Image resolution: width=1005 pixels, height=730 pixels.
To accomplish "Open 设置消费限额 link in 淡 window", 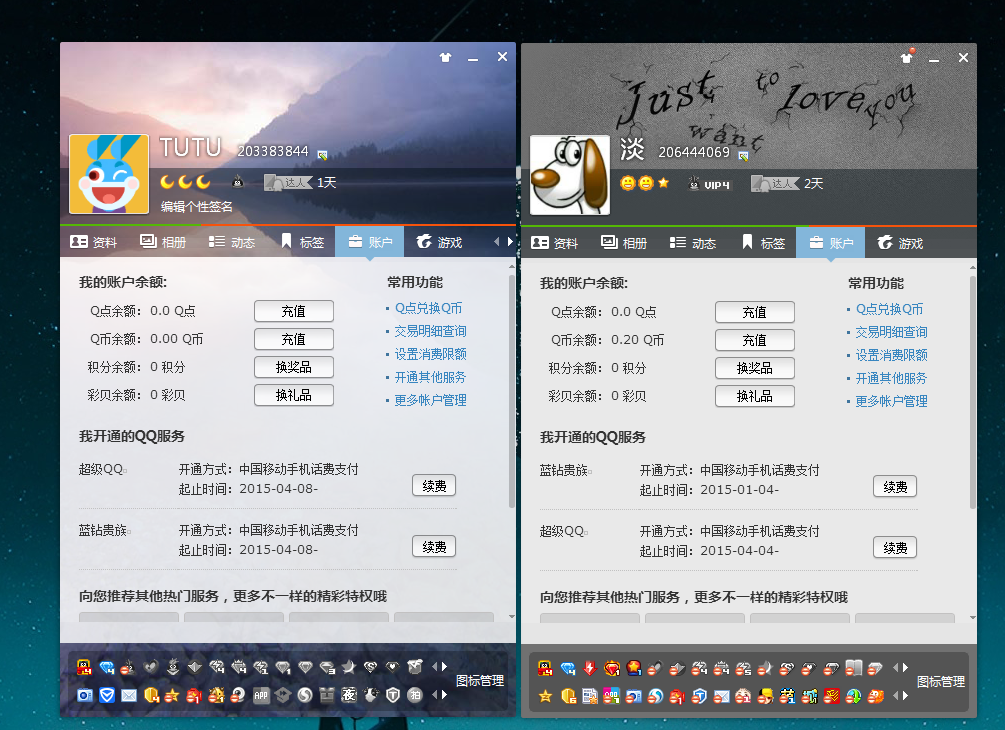I will (x=891, y=355).
